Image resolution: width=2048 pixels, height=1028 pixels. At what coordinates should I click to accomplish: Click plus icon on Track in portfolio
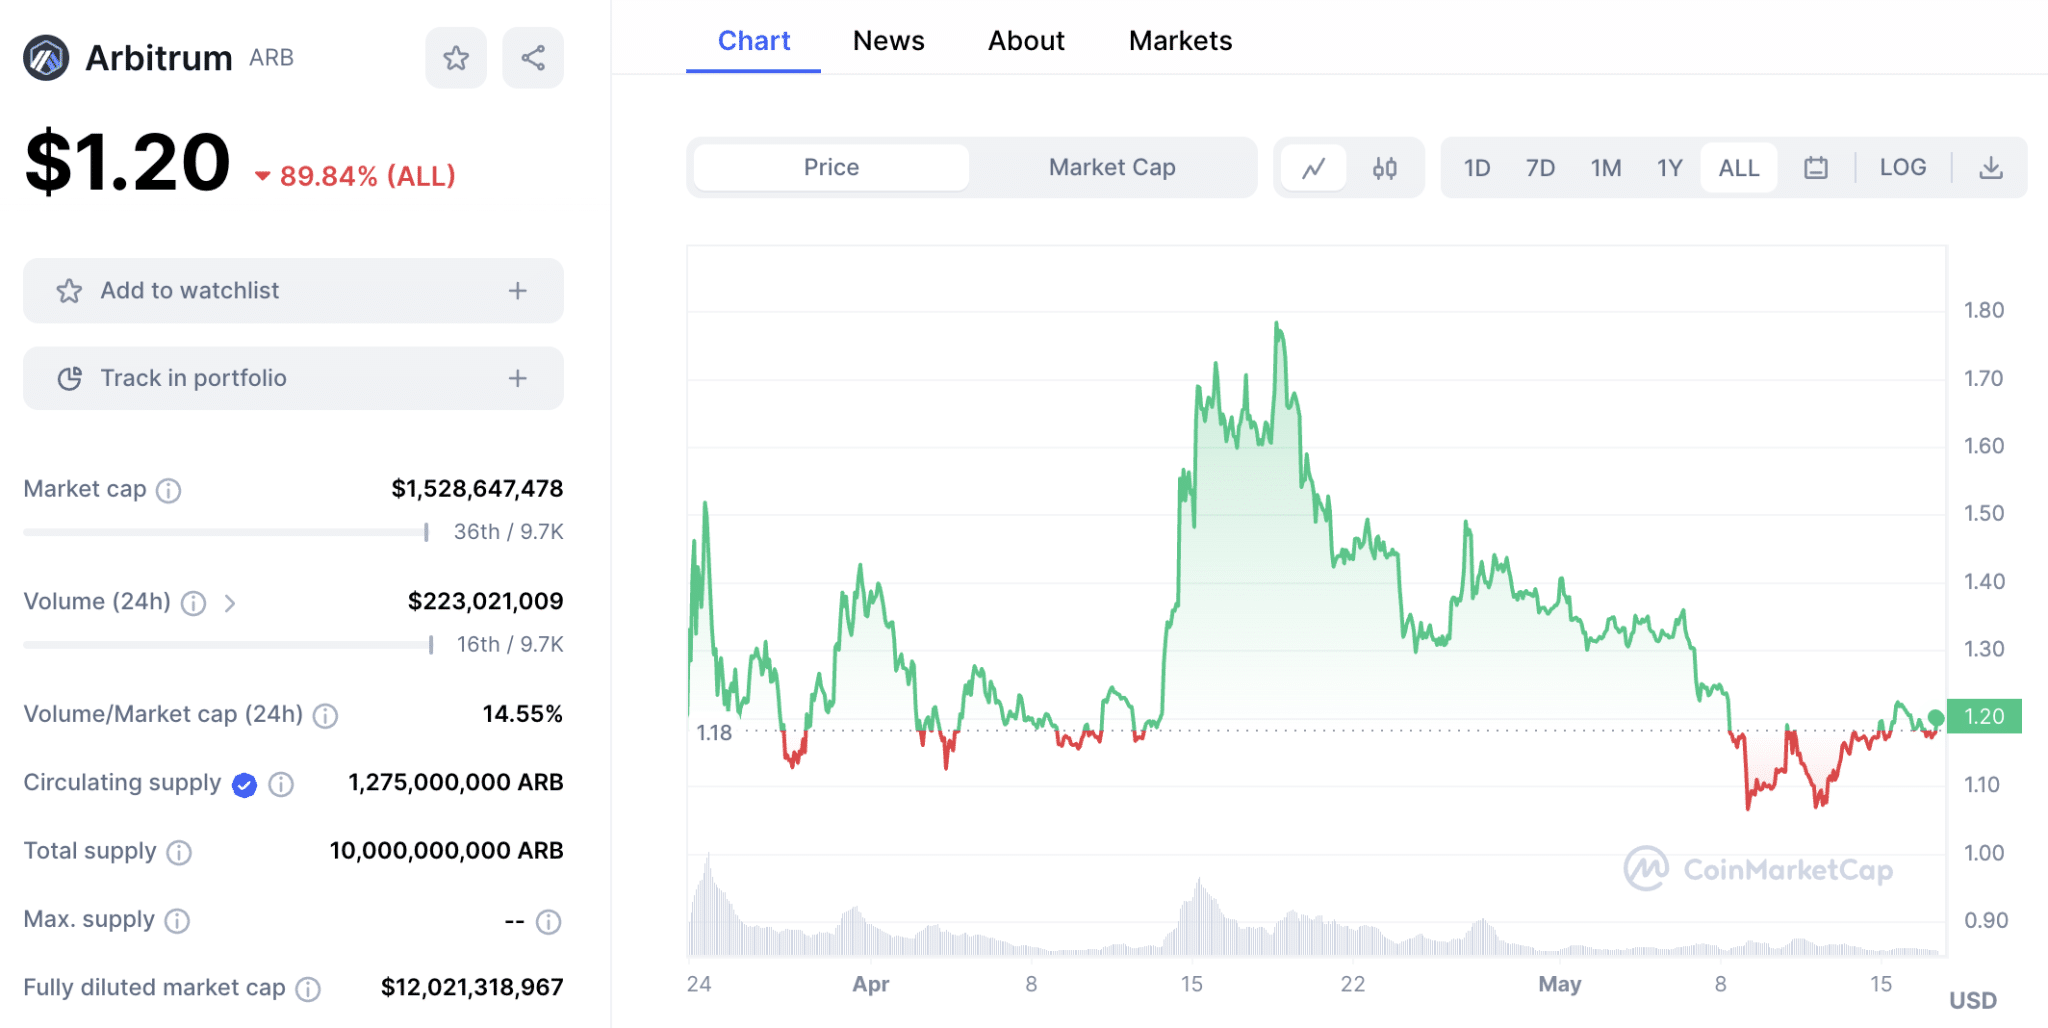[x=517, y=378]
